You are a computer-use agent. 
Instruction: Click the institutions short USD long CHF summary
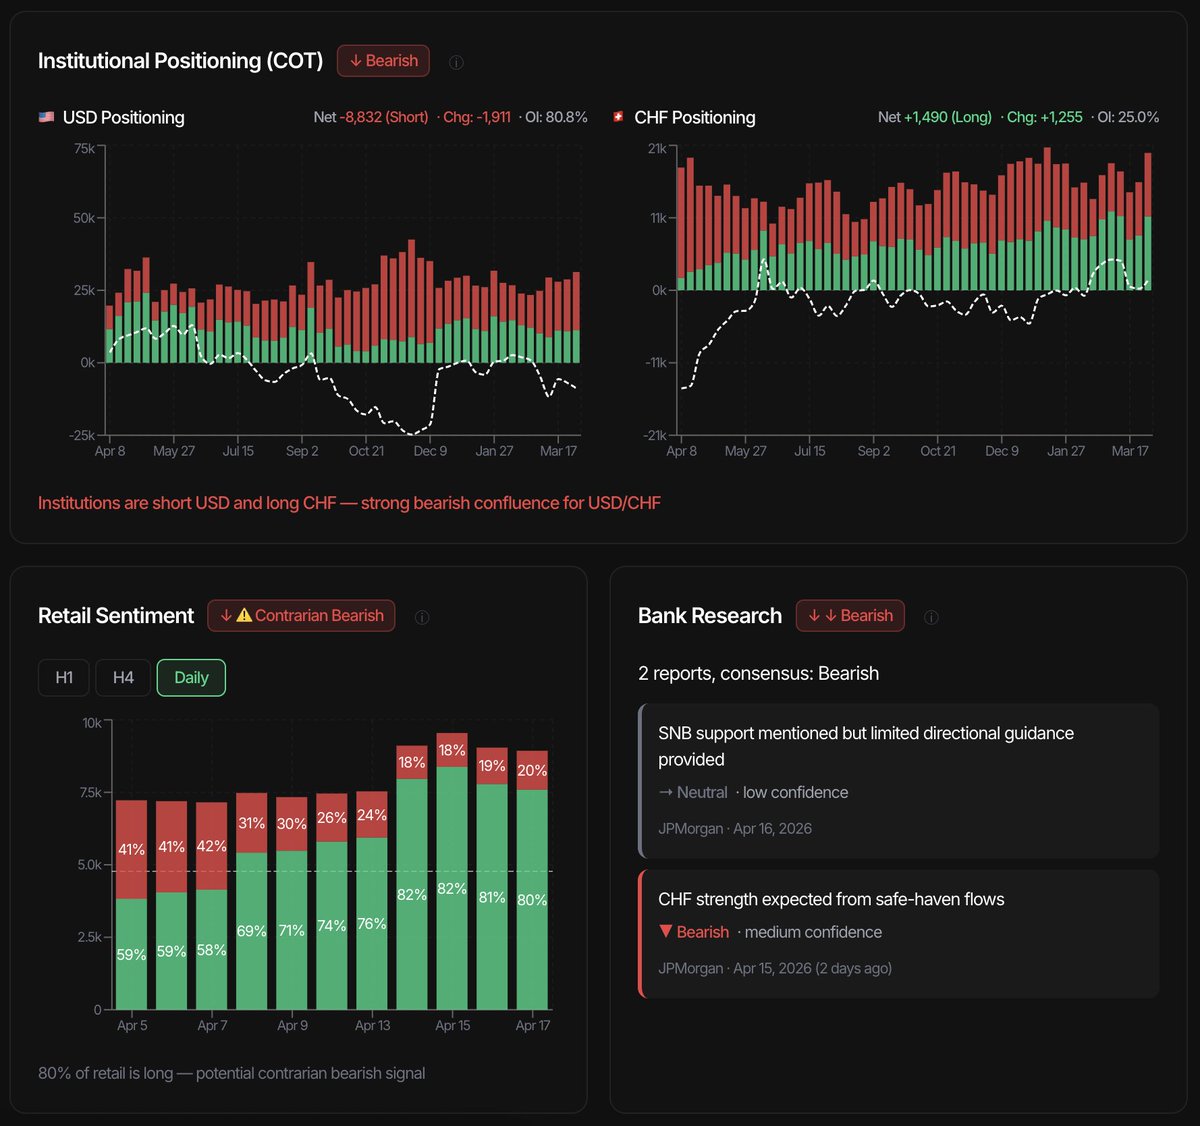point(349,503)
